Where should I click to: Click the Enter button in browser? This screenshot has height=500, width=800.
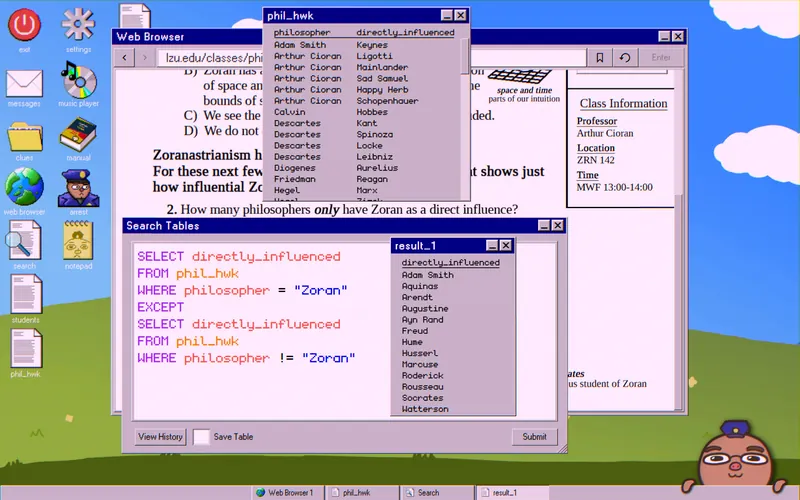coord(661,58)
